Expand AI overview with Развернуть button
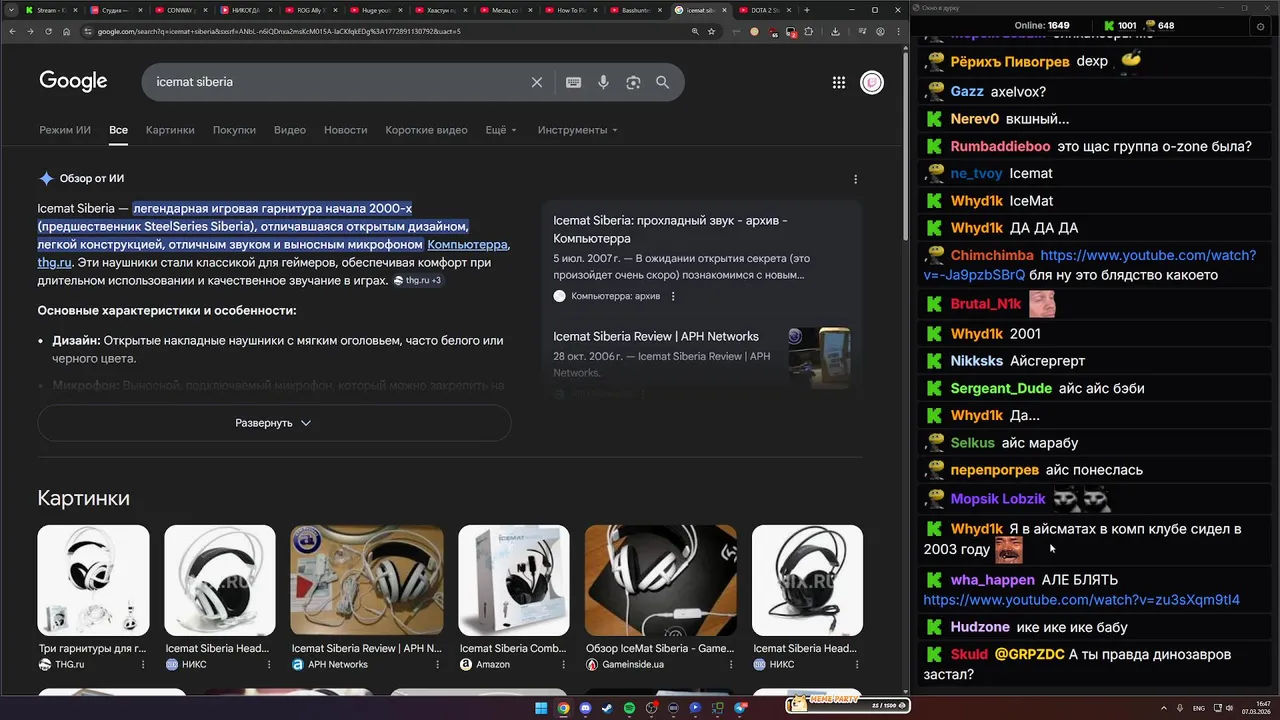The width and height of the screenshot is (1280, 720). (274, 423)
